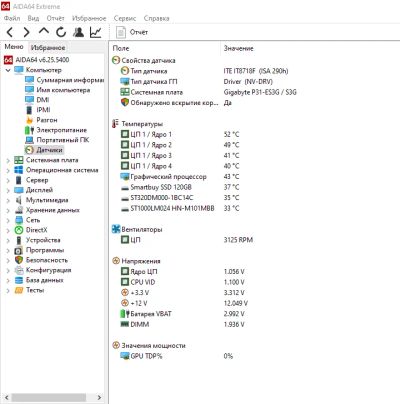Click the Электропитание power icon
Image resolution: width=400 pixels, height=404 pixels.
pyautogui.click(x=29, y=130)
